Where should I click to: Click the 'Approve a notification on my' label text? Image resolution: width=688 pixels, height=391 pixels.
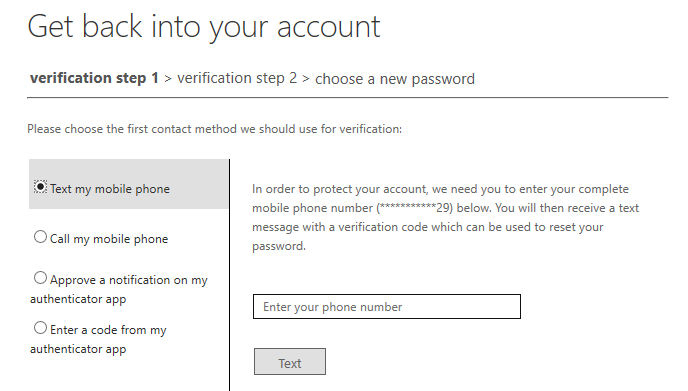(x=129, y=280)
